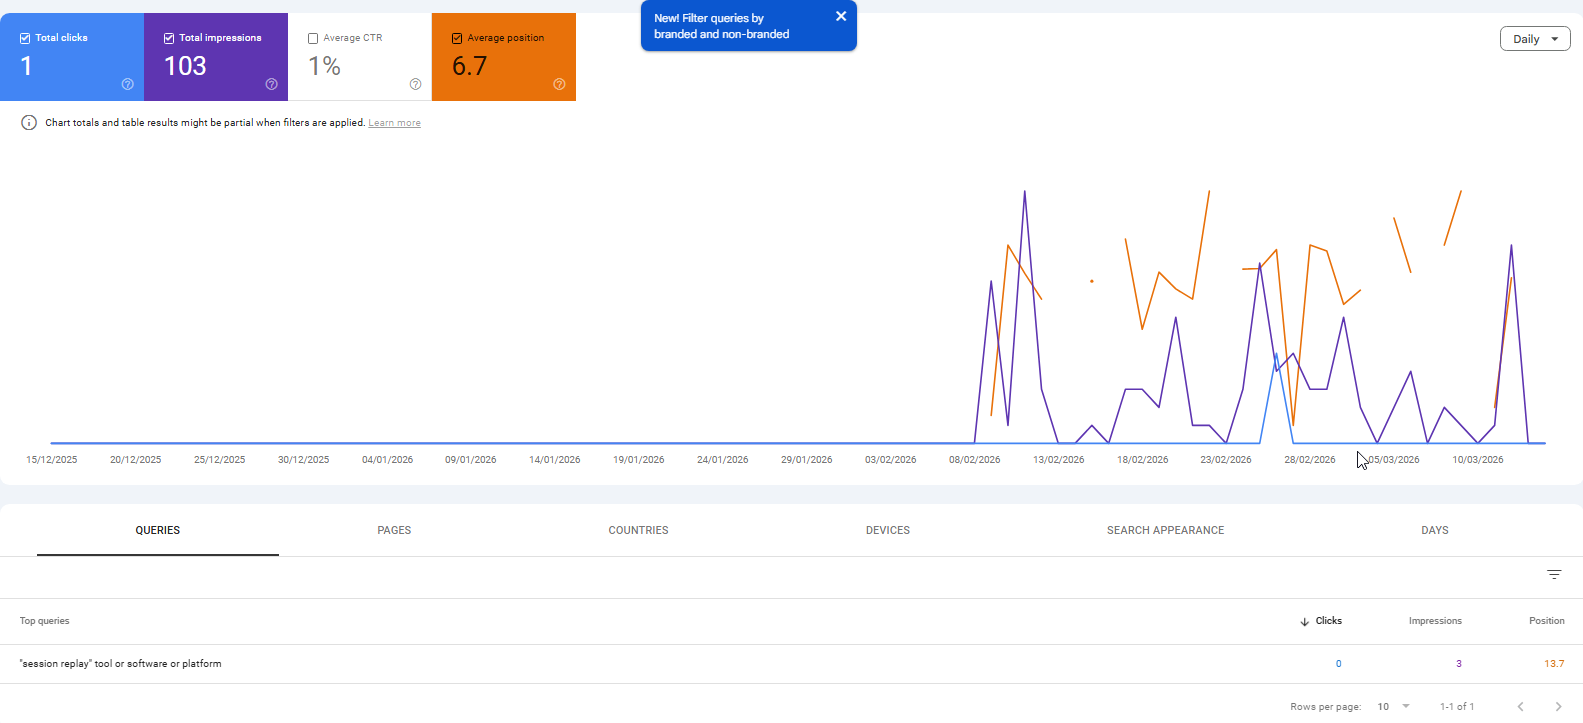
Task: Sort table by Impressions column header
Action: 1435,621
